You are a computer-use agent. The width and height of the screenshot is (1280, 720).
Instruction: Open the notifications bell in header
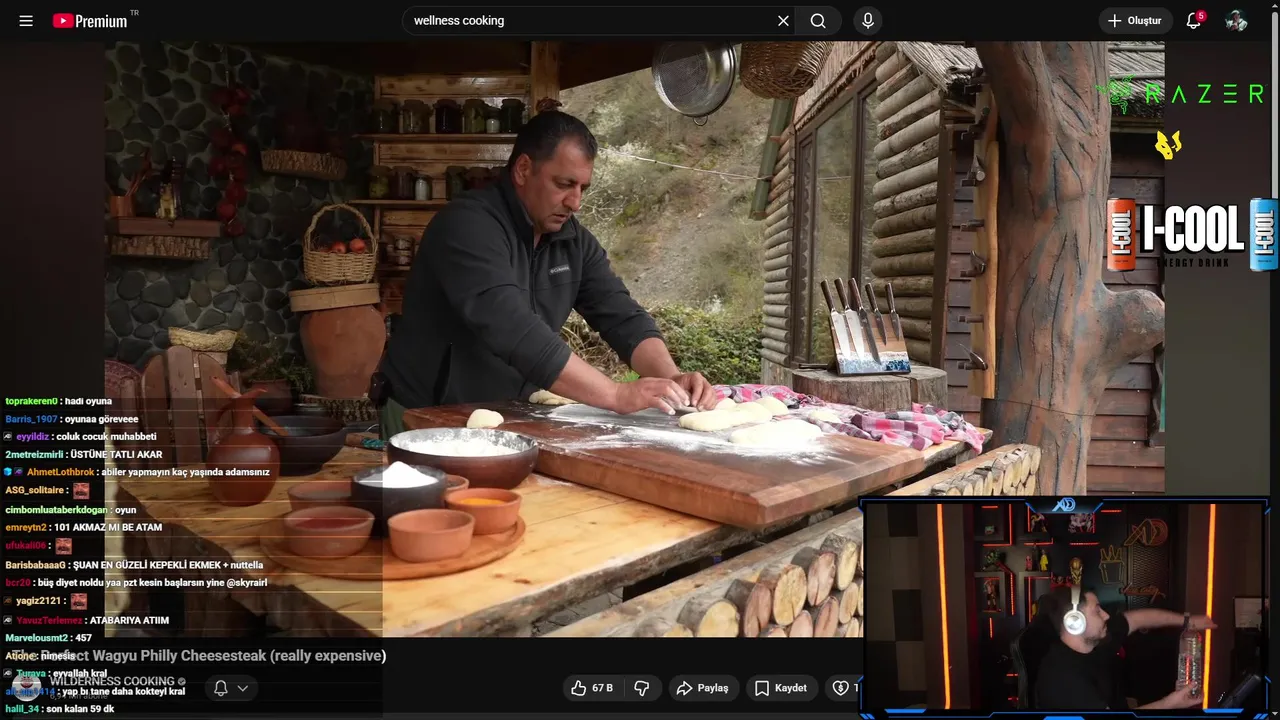click(1194, 21)
